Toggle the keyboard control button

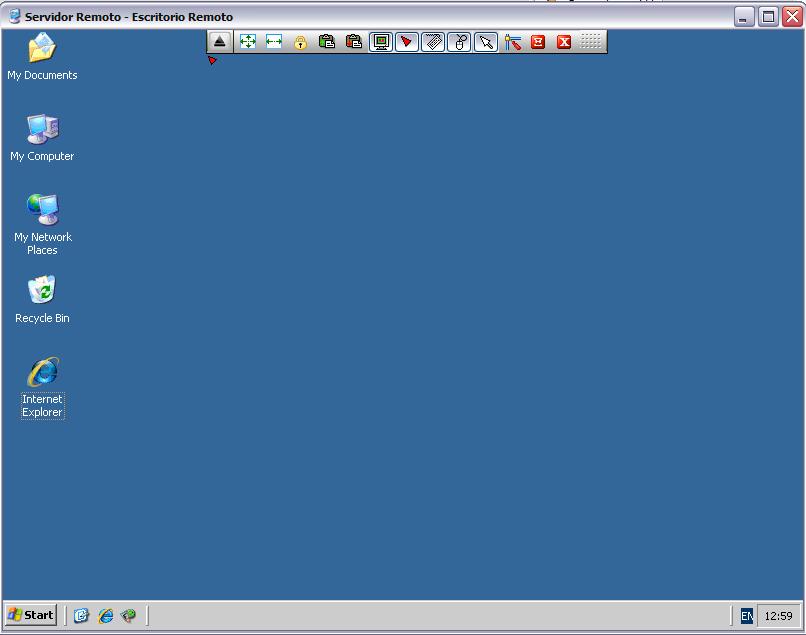click(433, 42)
